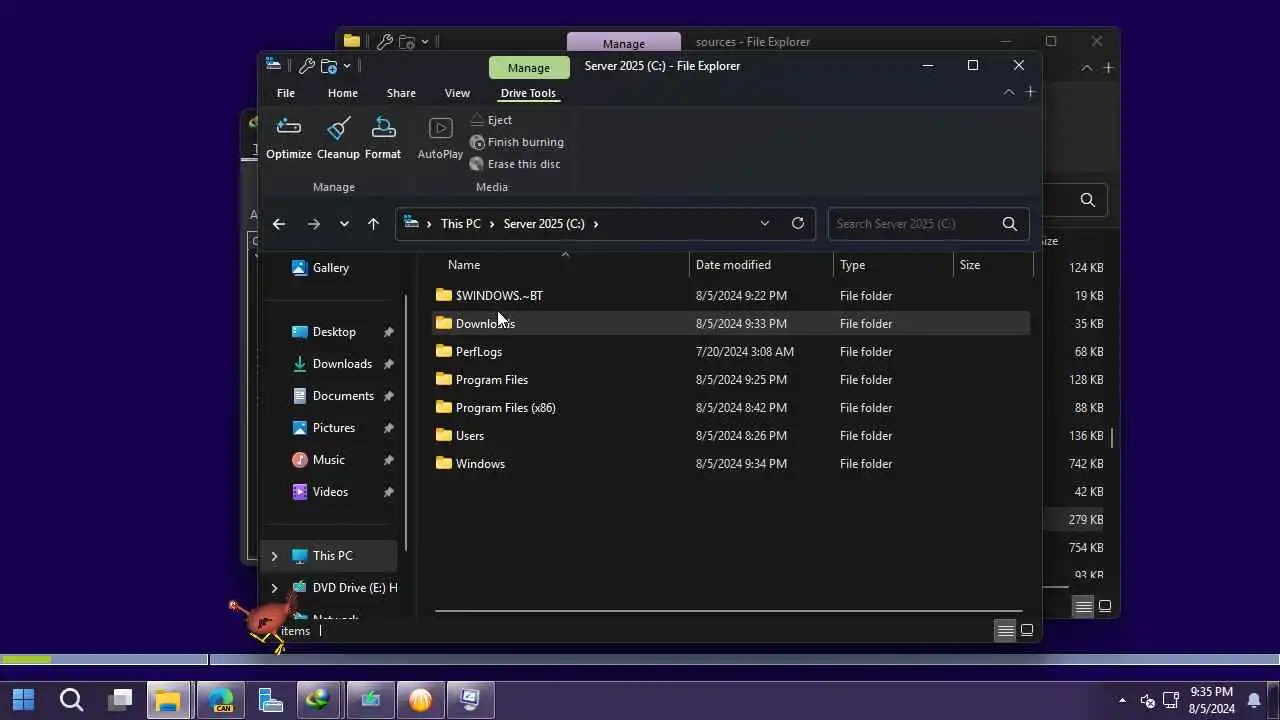Open the notification bell in tray

1254,700
